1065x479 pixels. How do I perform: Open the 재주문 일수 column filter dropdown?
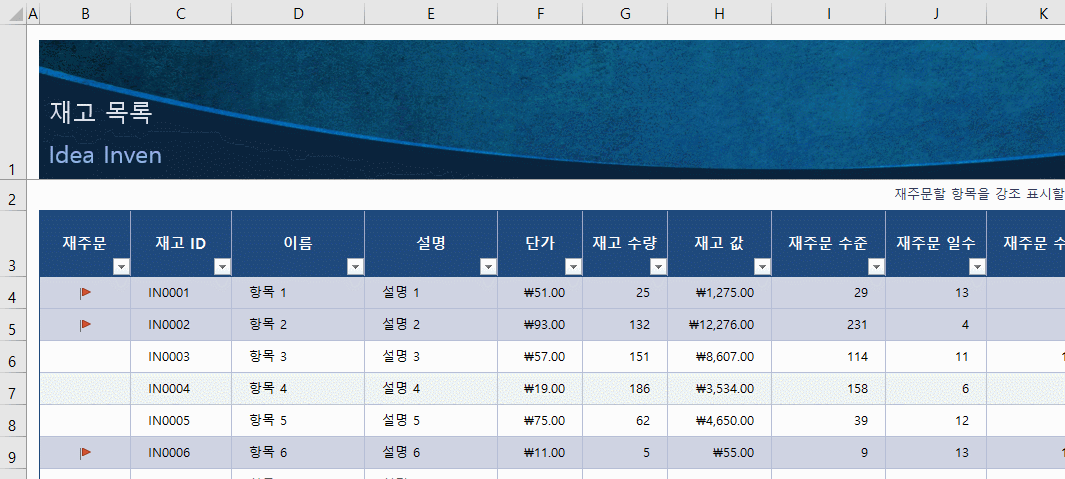[977, 267]
